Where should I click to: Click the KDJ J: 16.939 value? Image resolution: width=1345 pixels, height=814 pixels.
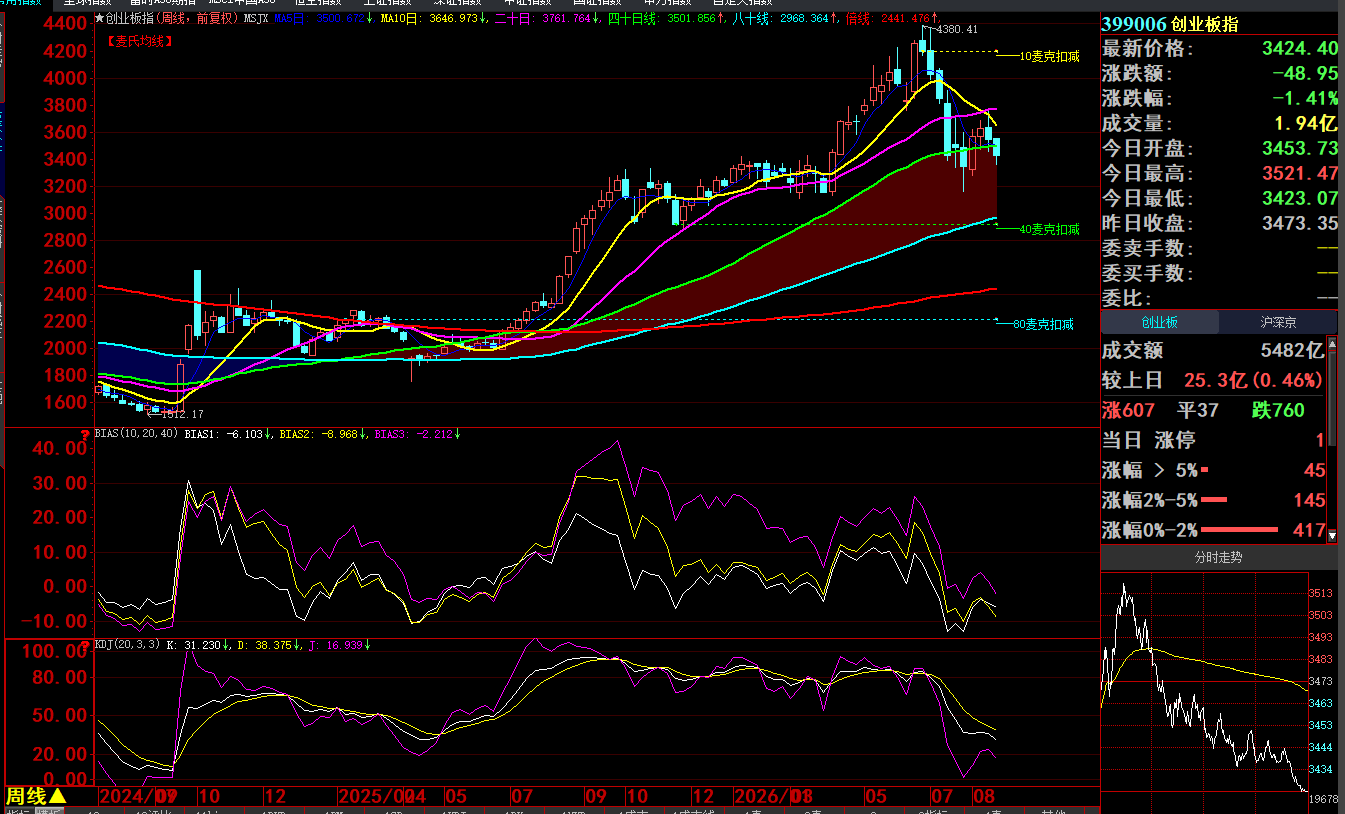tap(340, 645)
